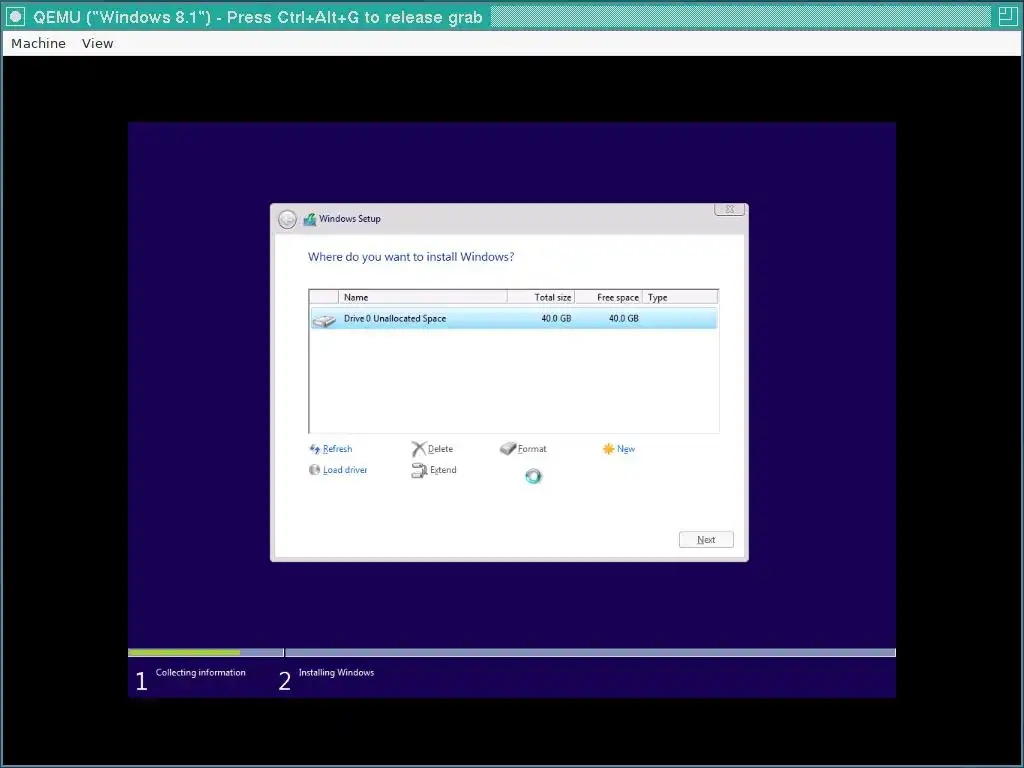Click the Type column header
The width and height of the screenshot is (1024, 768).
tap(680, 297)
